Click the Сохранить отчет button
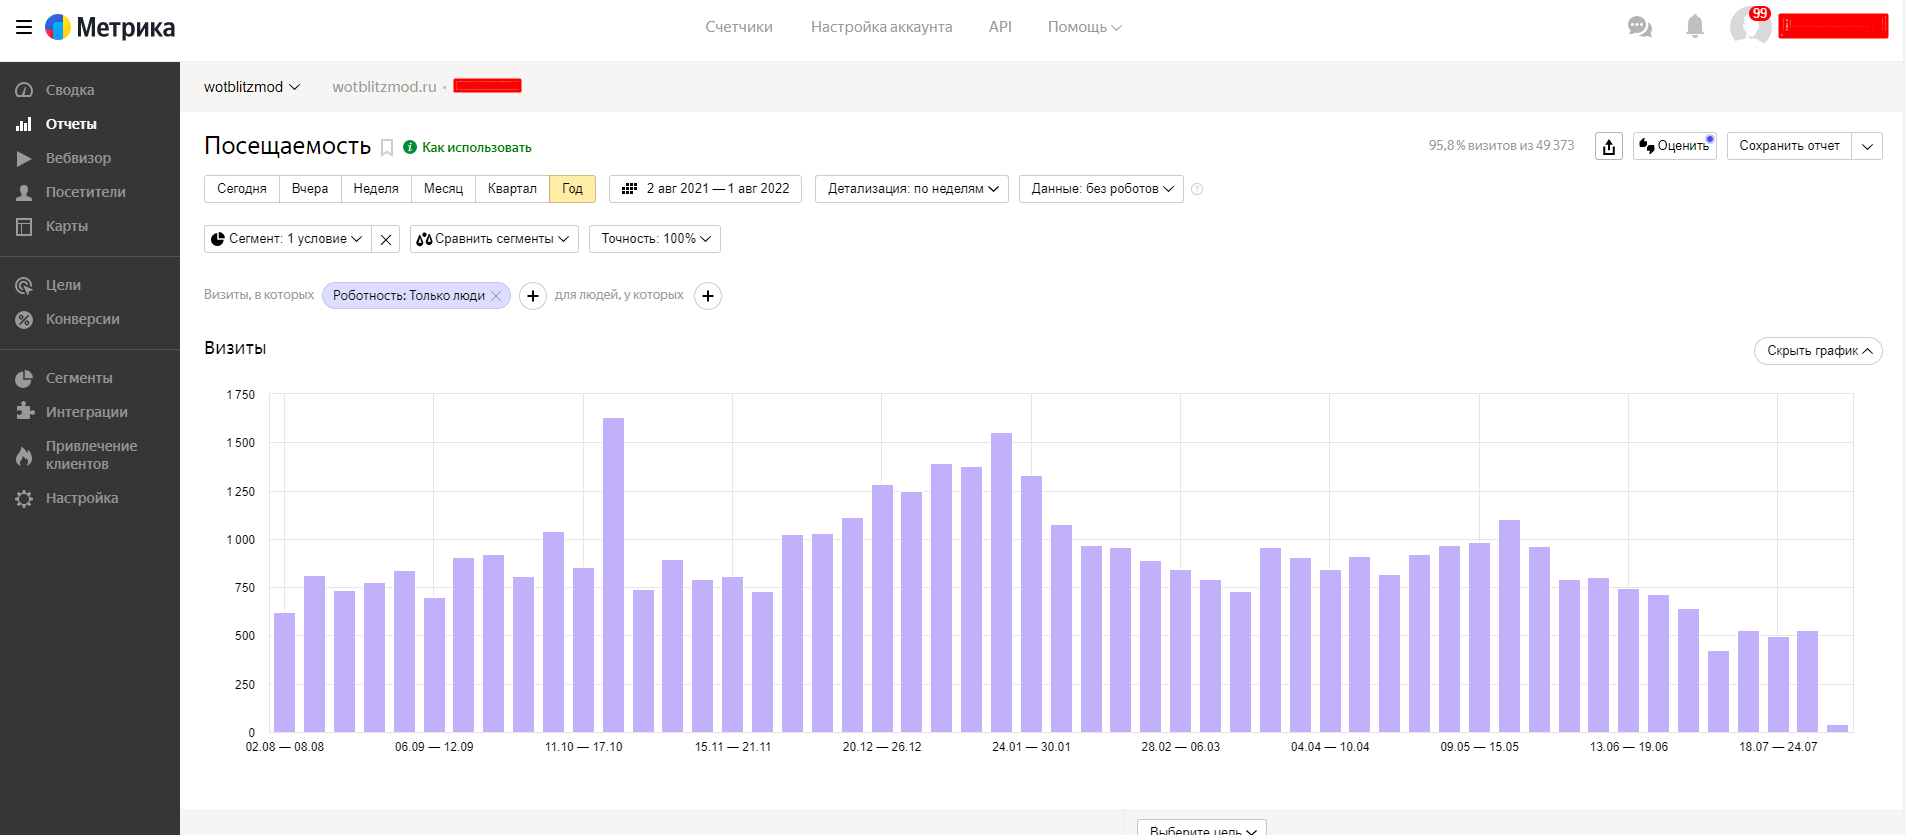Viewport: 1905px width, 835px height. tap(1788, 146)
